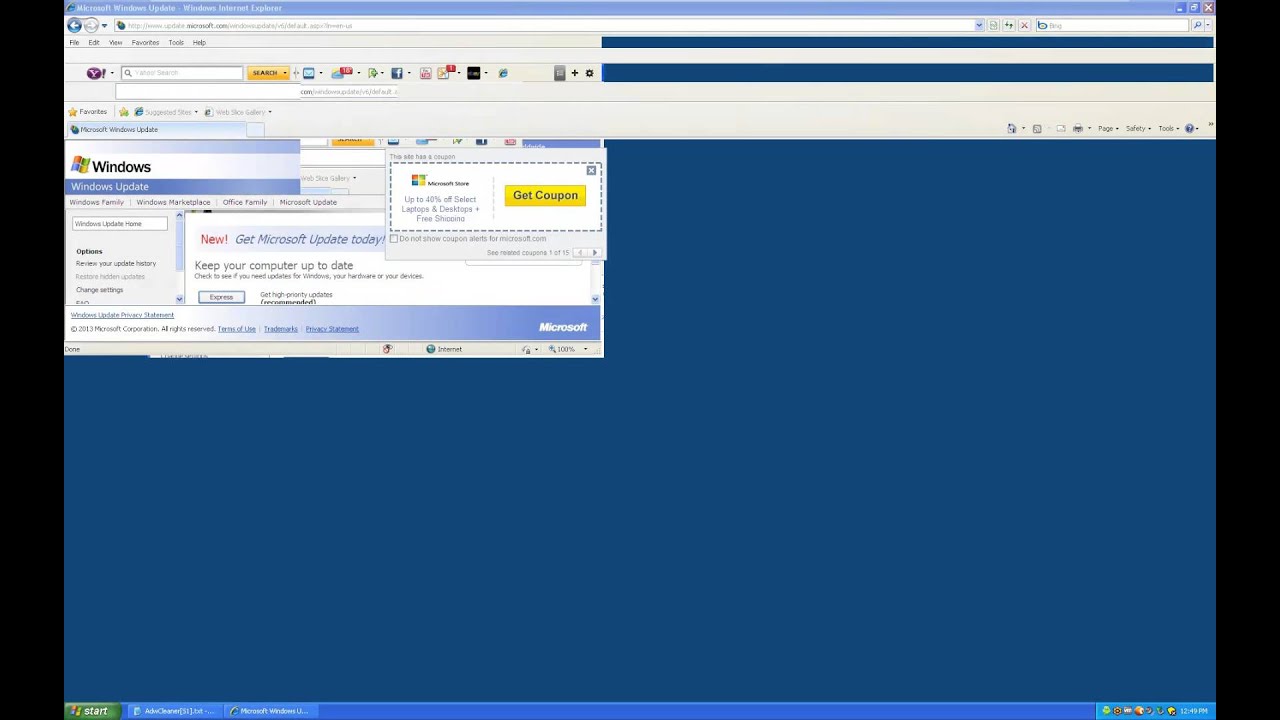Viewport: 1280px width, 720px height.
Task: Click the Facebook icon on Yahoo toolbar
Action: [x=396, y=73]
